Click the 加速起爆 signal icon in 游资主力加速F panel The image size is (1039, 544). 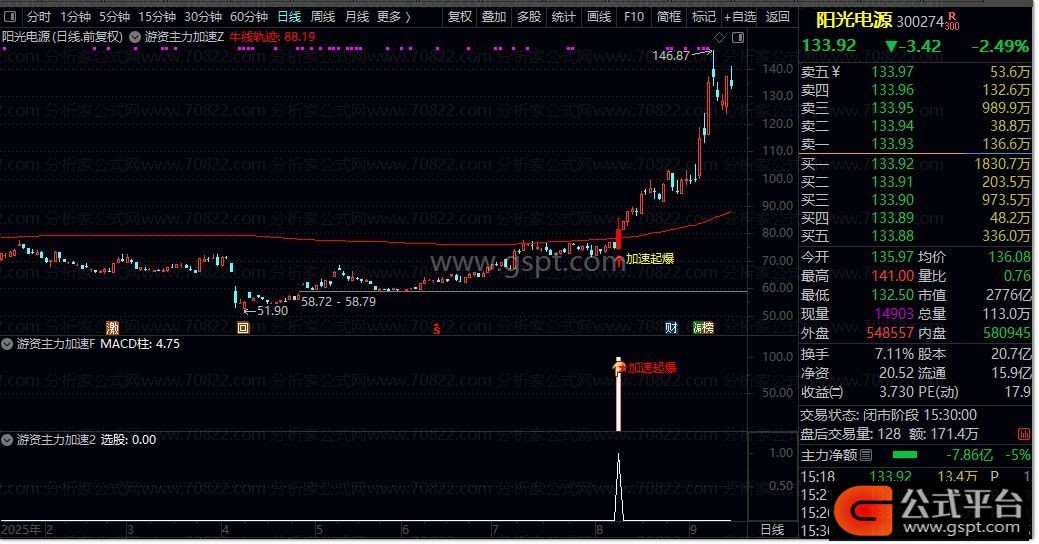(619, 366)
